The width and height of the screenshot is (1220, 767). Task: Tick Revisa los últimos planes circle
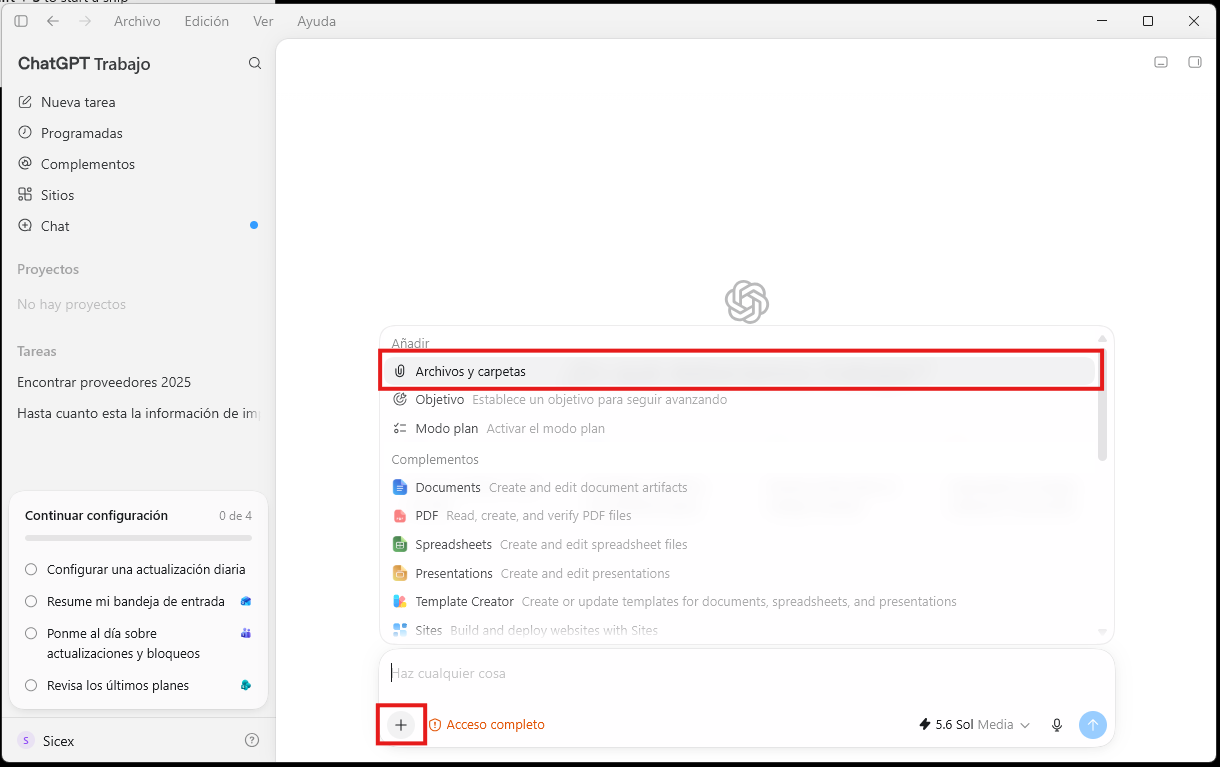pos(31,686)
